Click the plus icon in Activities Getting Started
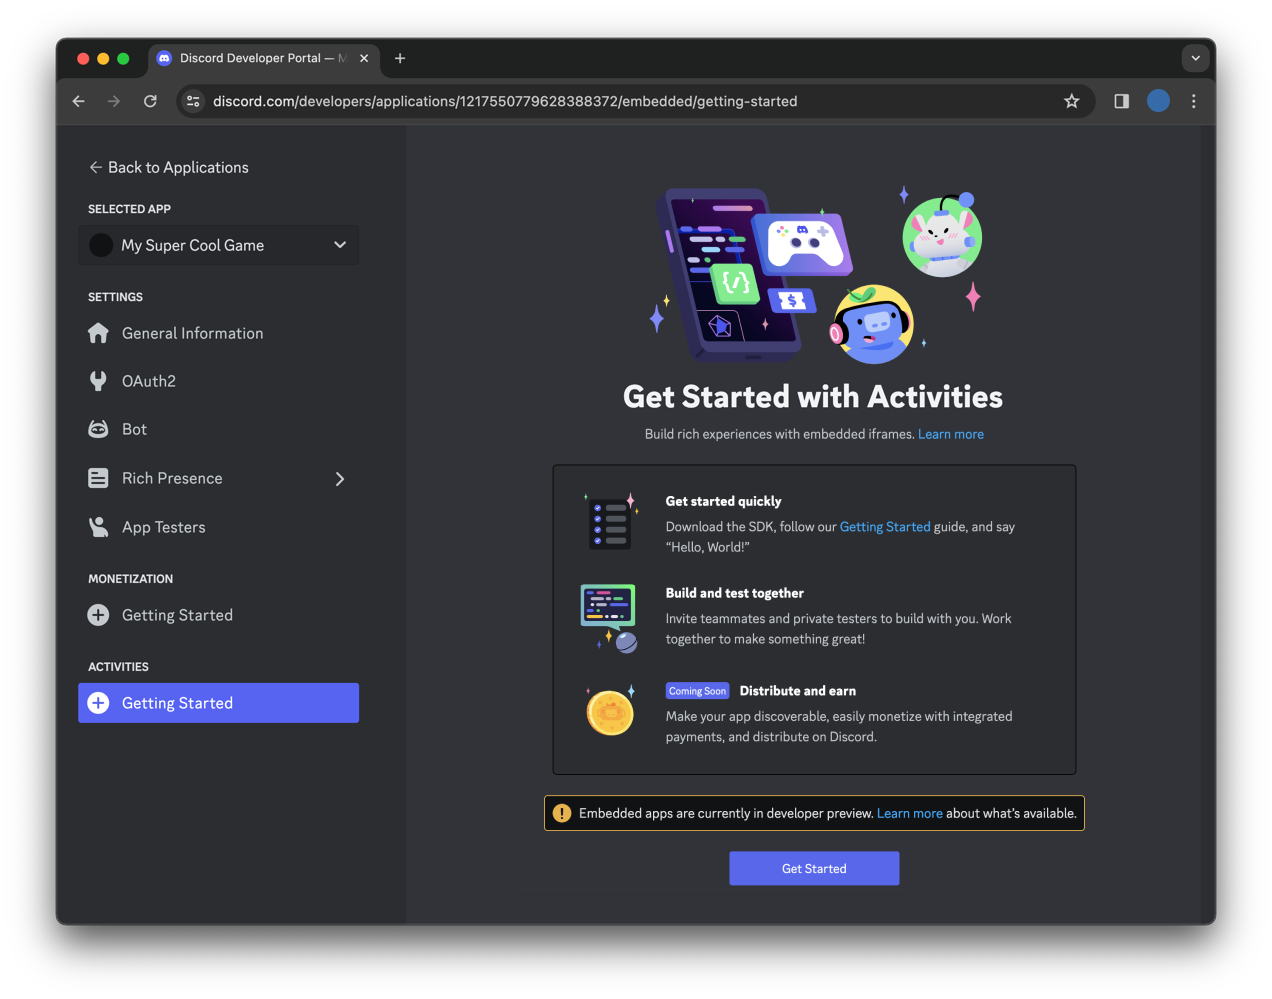Viewport: 1272px width, 999px height. (98, 703)
